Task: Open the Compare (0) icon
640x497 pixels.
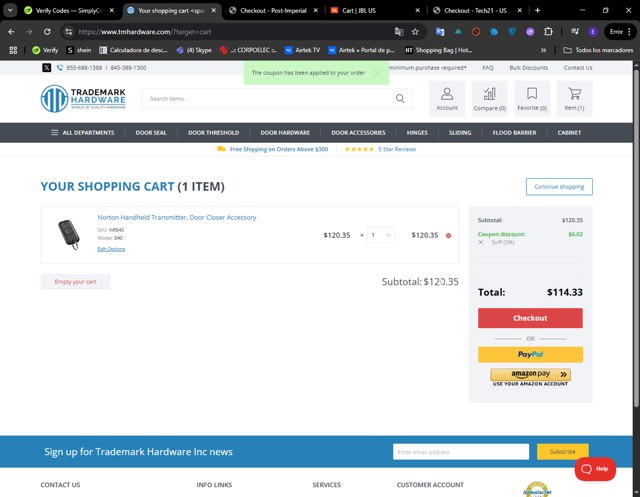Action: [x=489, y=99]
